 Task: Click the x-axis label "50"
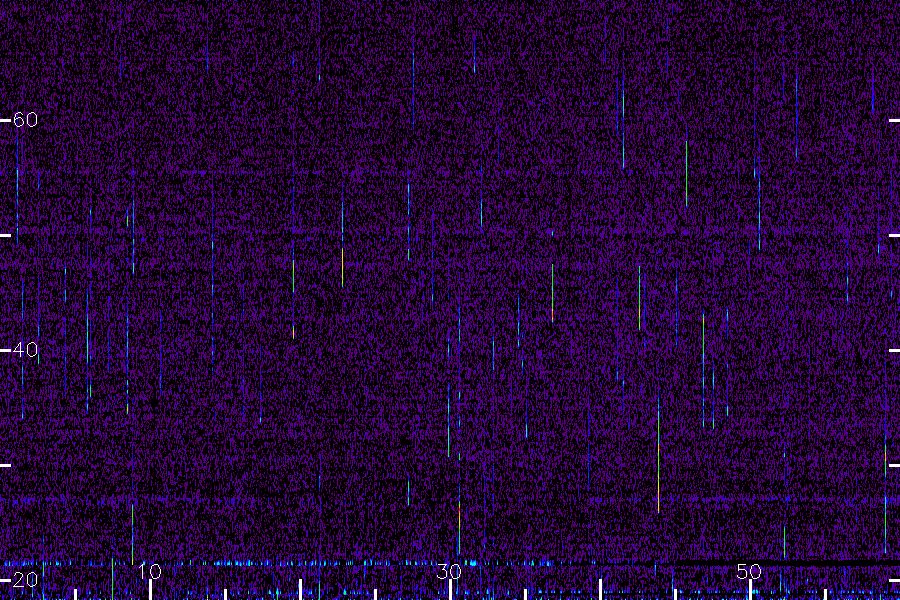click(749, 571)
